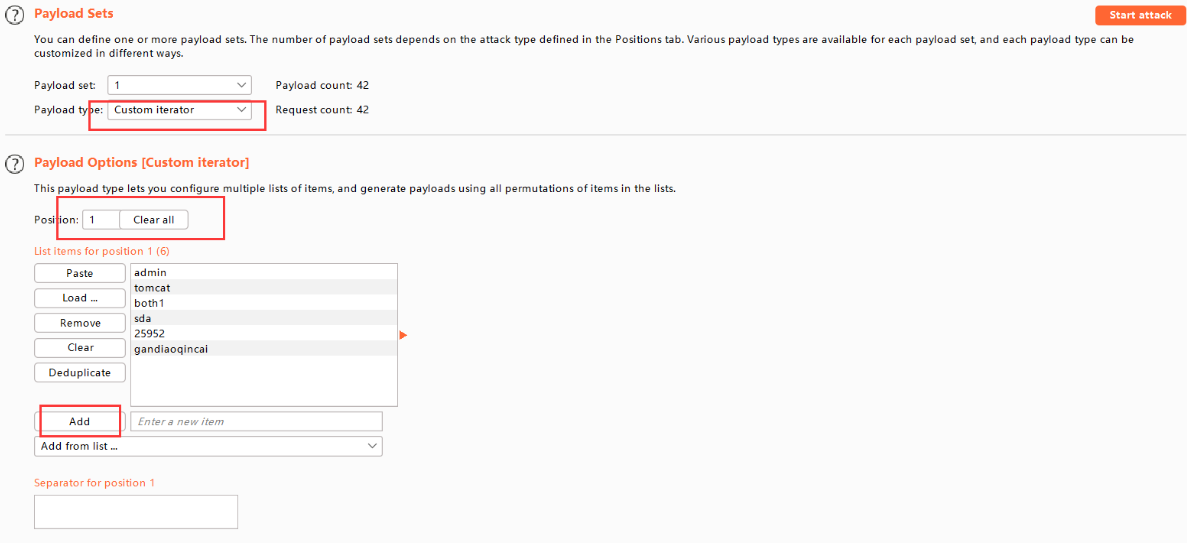The image size is (1187, 543).
Task: Expand the Add from list dropdown
Action: click(208, 446)
